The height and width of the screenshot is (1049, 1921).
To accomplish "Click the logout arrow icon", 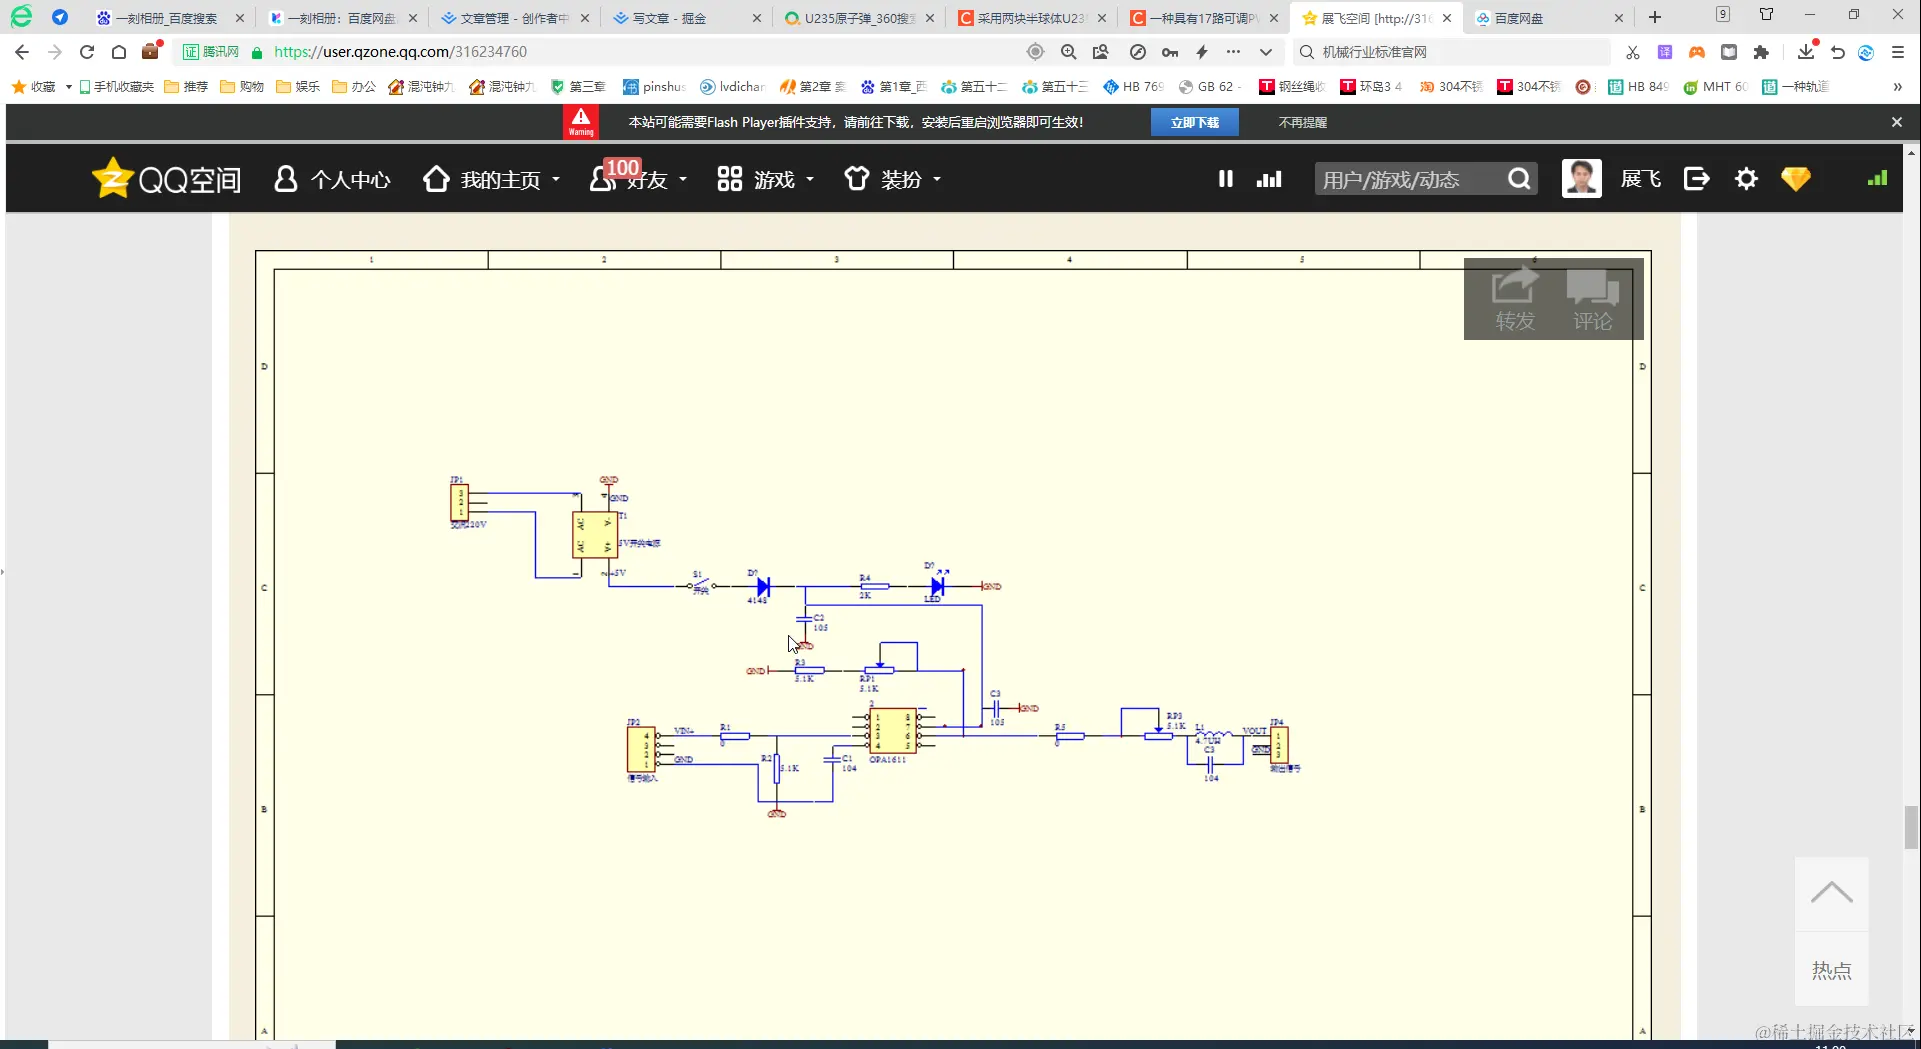I will pos(1697,179).
